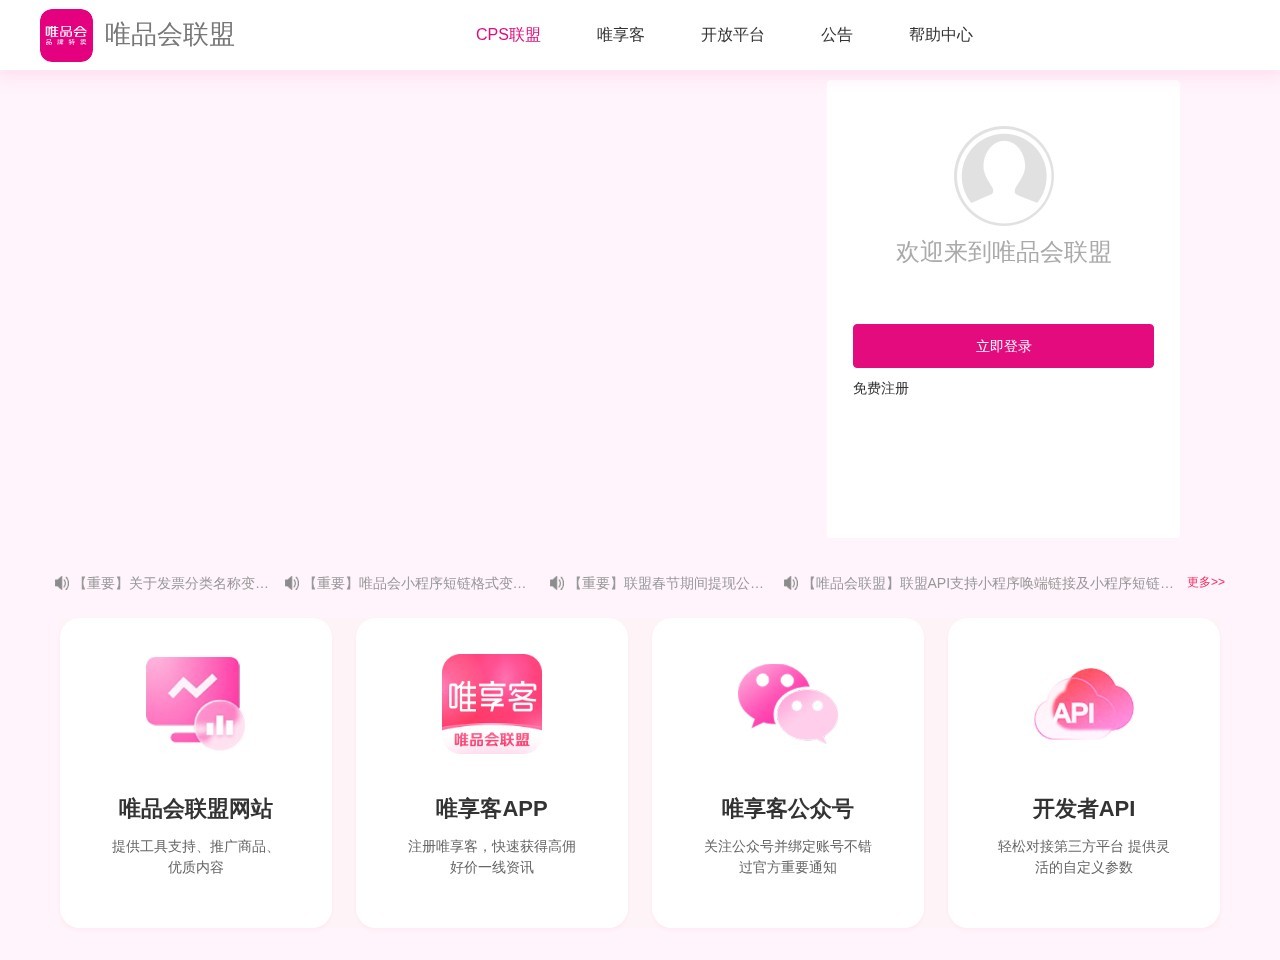
Task: Click speaker icon before 联盟春节期间提现公 notice
Action: coord(557,583)
